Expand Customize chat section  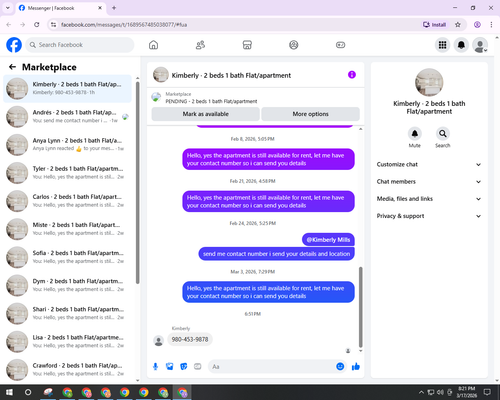(x=429, y=164)
